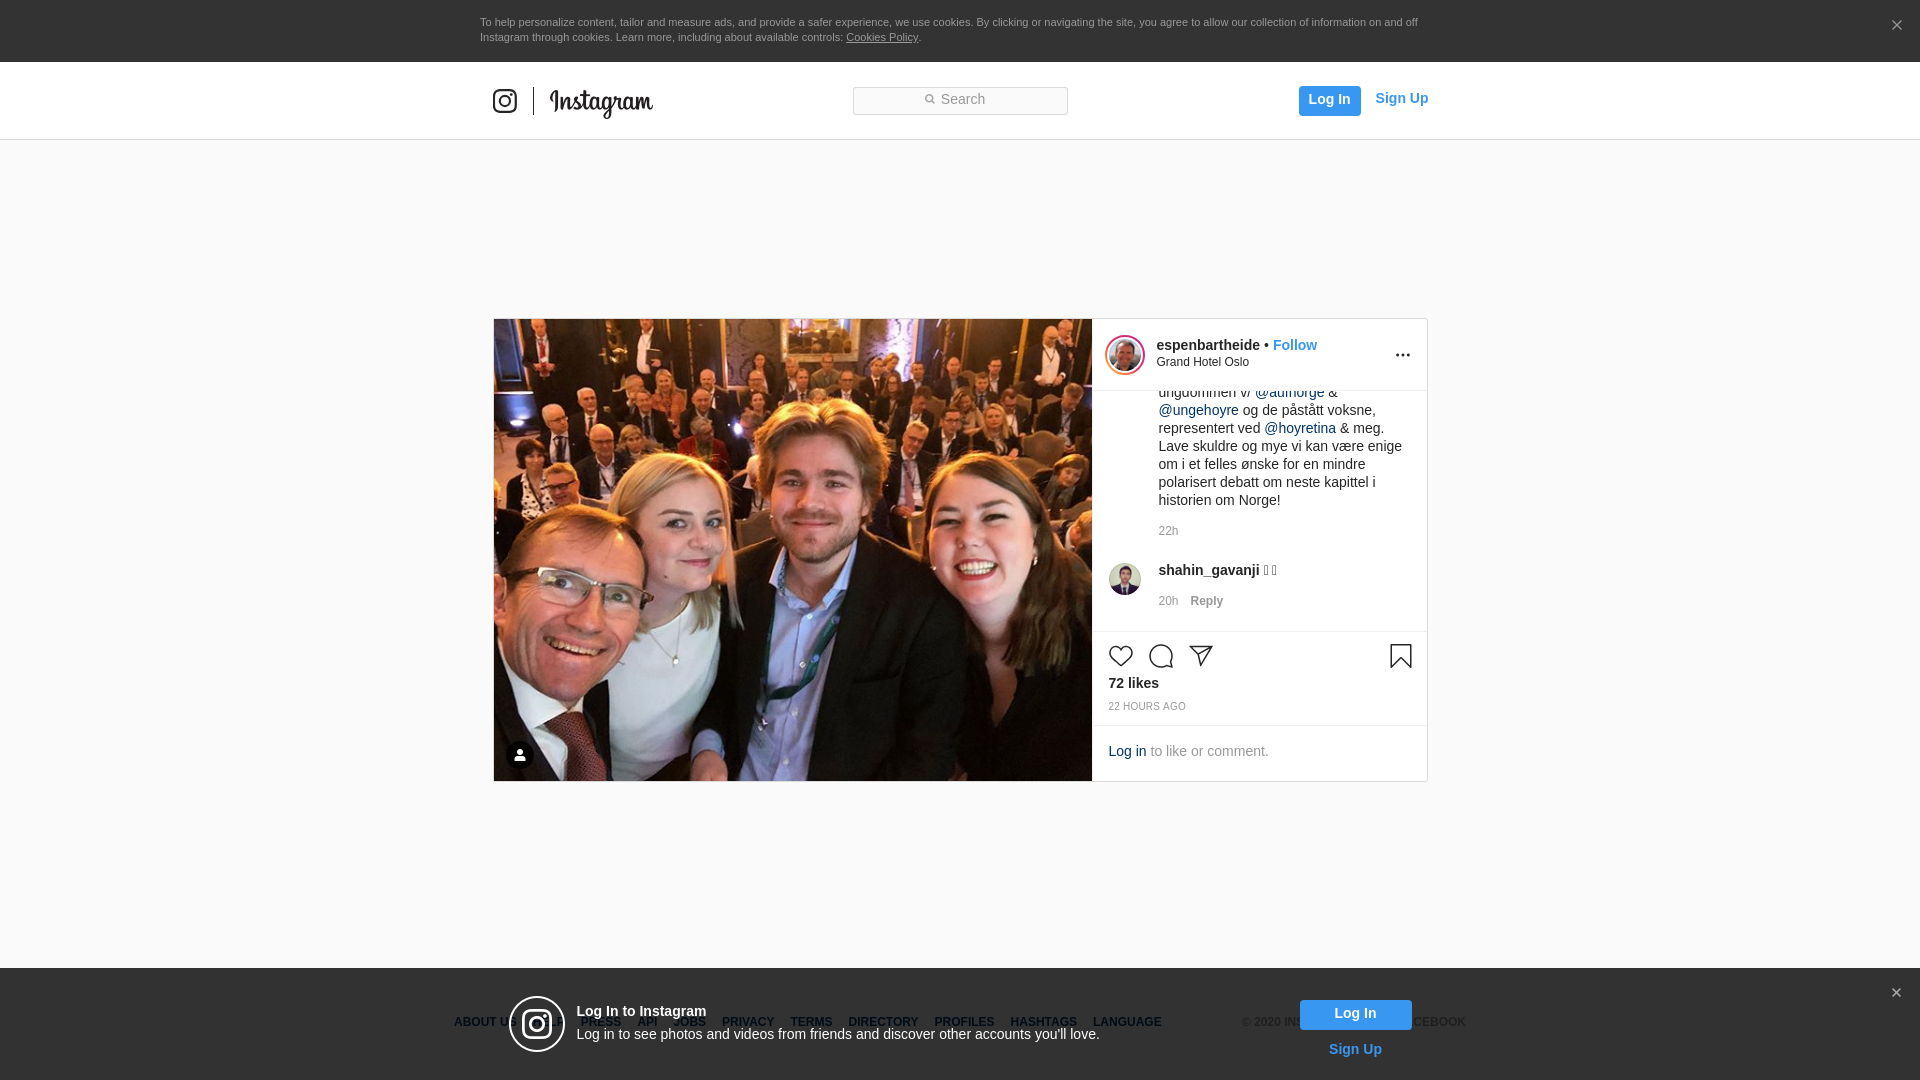The width and height of the screenshot is (1920, 1080).
Task: Click the Instagram camera glyph logo
Action: tap(505, 101)
